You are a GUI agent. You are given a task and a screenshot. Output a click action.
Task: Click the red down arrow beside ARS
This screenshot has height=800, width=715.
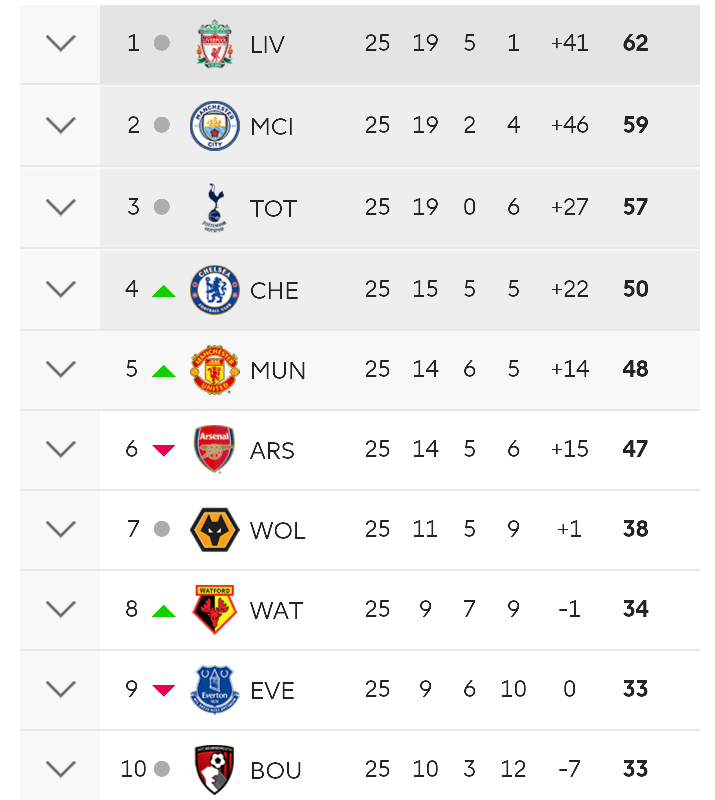pyautogui.click(x=164, y=450)
